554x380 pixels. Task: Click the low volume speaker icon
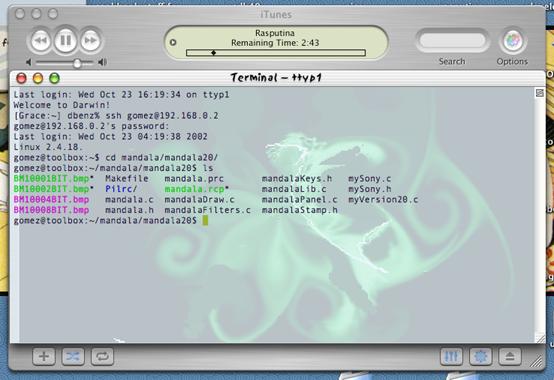(x=29, y=63)
